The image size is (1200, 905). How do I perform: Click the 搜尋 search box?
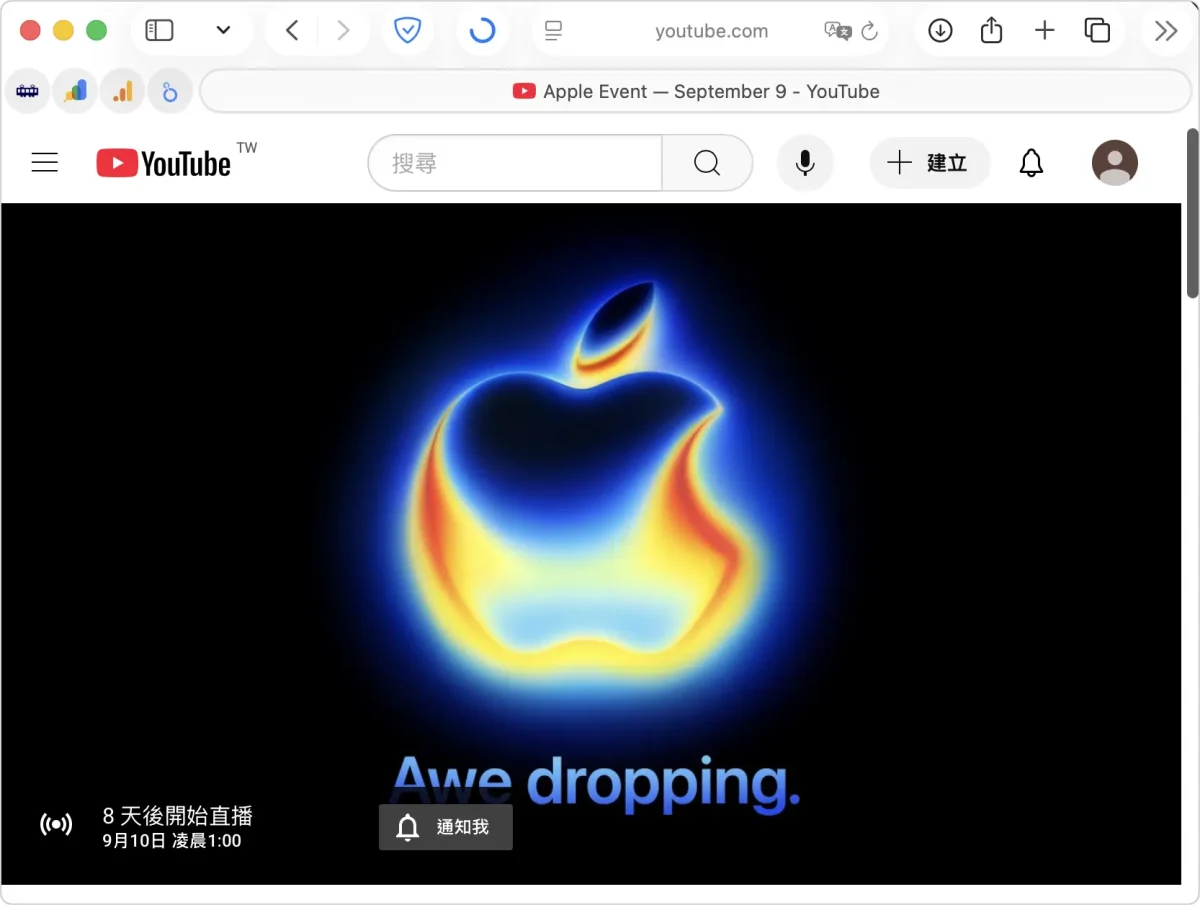tap(515, 162)
